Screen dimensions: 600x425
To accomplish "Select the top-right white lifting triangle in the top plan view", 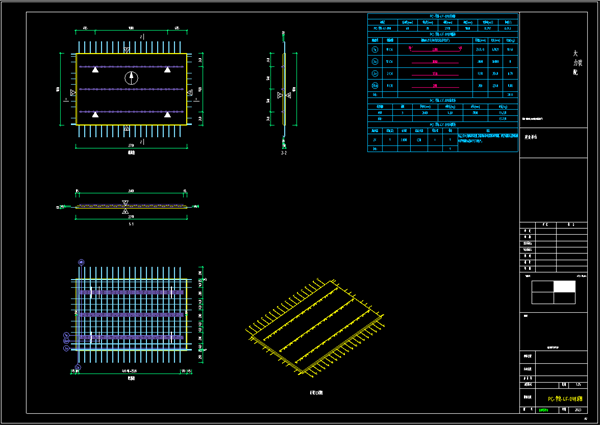I will tap(167, 70).
